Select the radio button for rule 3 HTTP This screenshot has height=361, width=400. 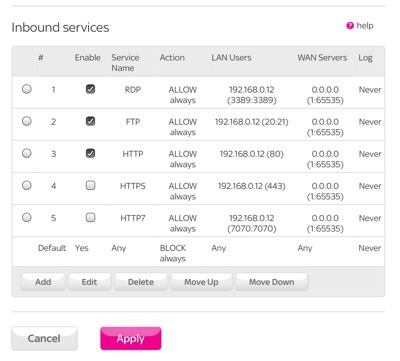click(27, 153)
